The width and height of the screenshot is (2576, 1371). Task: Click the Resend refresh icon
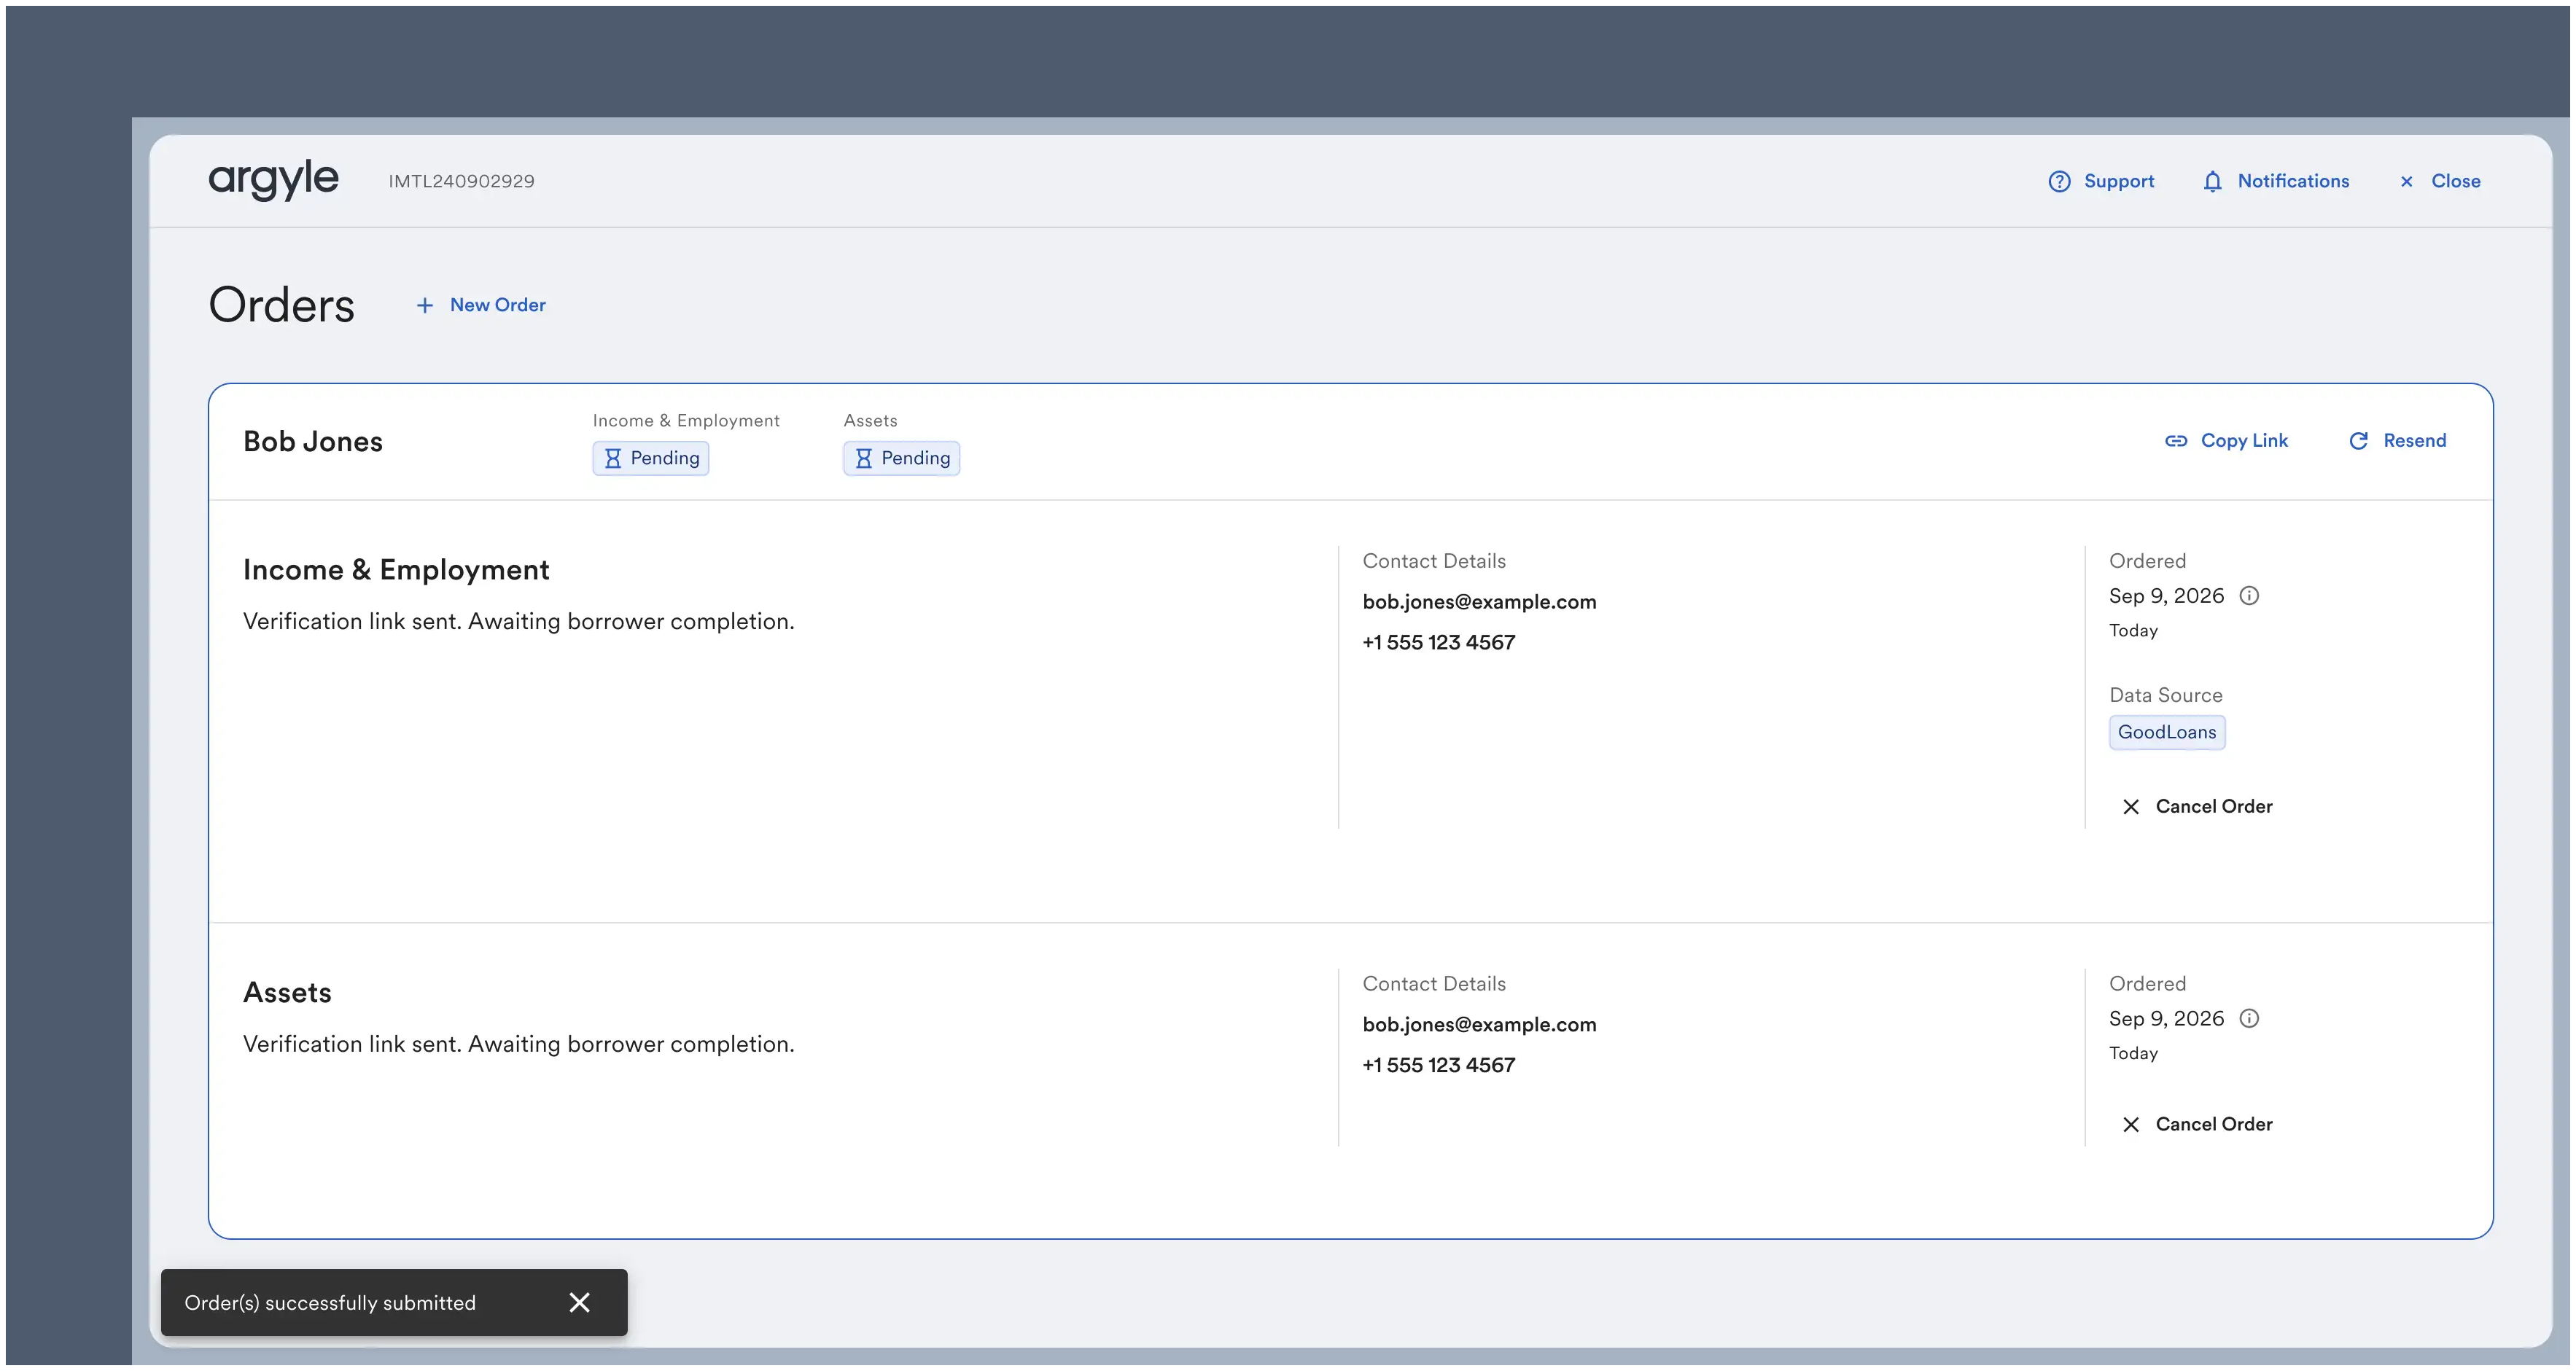click(x=2358, y=440)
